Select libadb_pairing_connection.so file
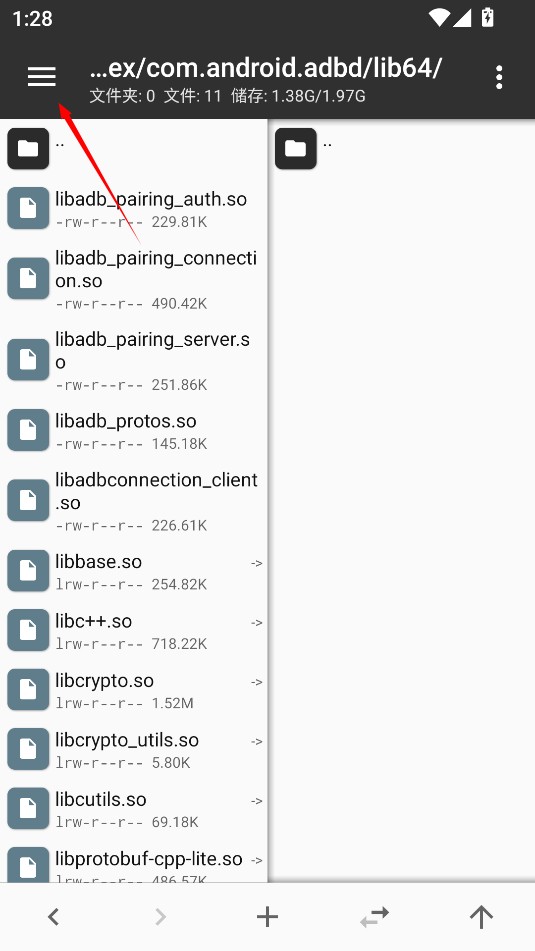This screenshot has height=951, width=535. point(133,278)
